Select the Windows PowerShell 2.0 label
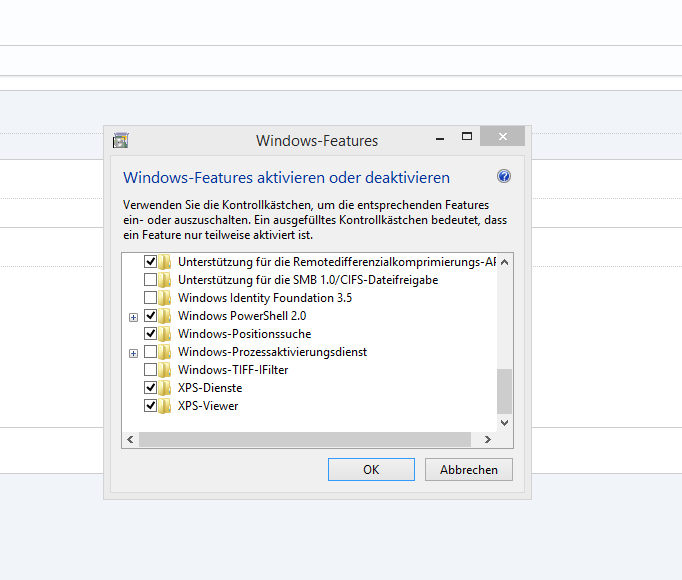Screen dimensions: 682x580 click(242, 316)
